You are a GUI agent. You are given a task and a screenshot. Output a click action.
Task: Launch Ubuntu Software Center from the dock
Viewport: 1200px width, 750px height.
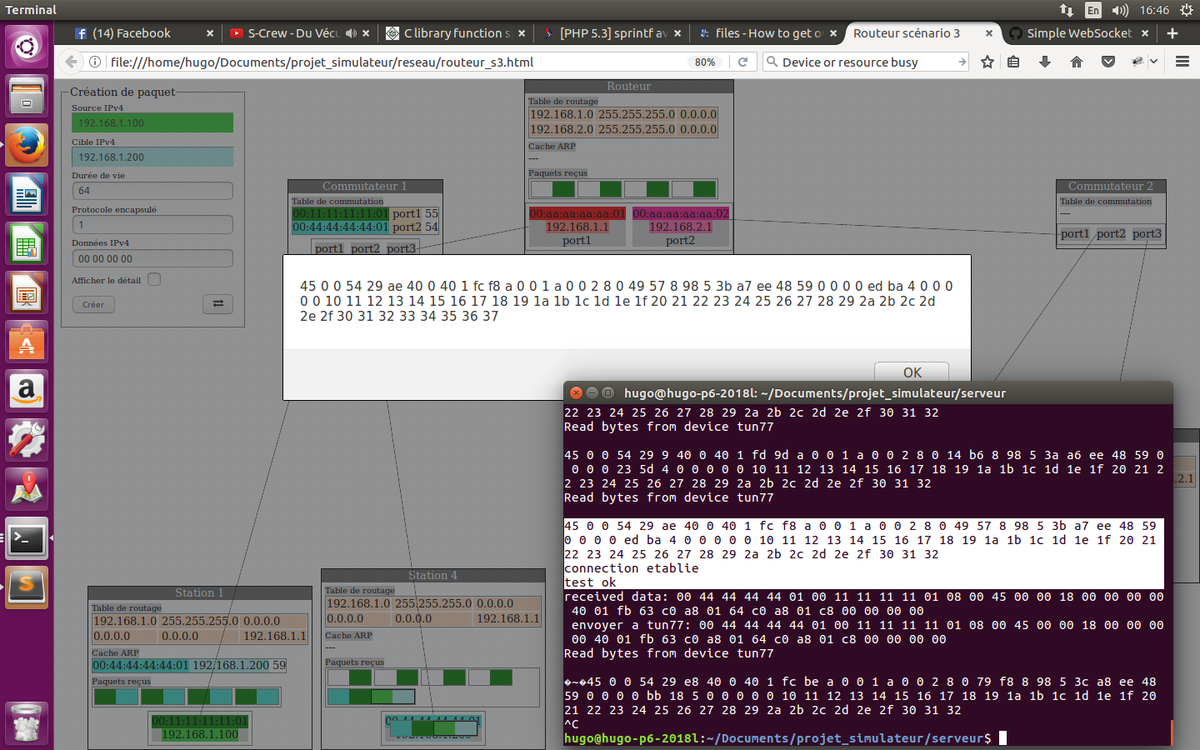(27, 341)
